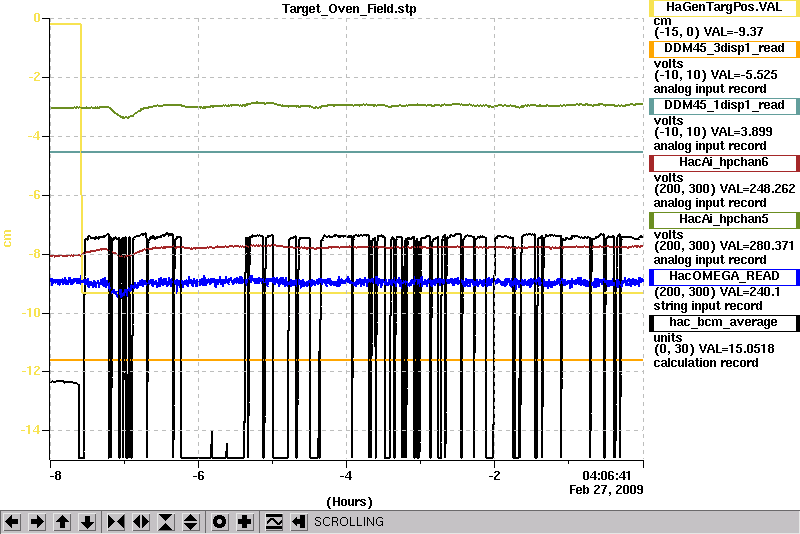This screenshot has width=800, height=534.
Task: Click the -6 x-axis tick label
Action: [x=198, y=476]
